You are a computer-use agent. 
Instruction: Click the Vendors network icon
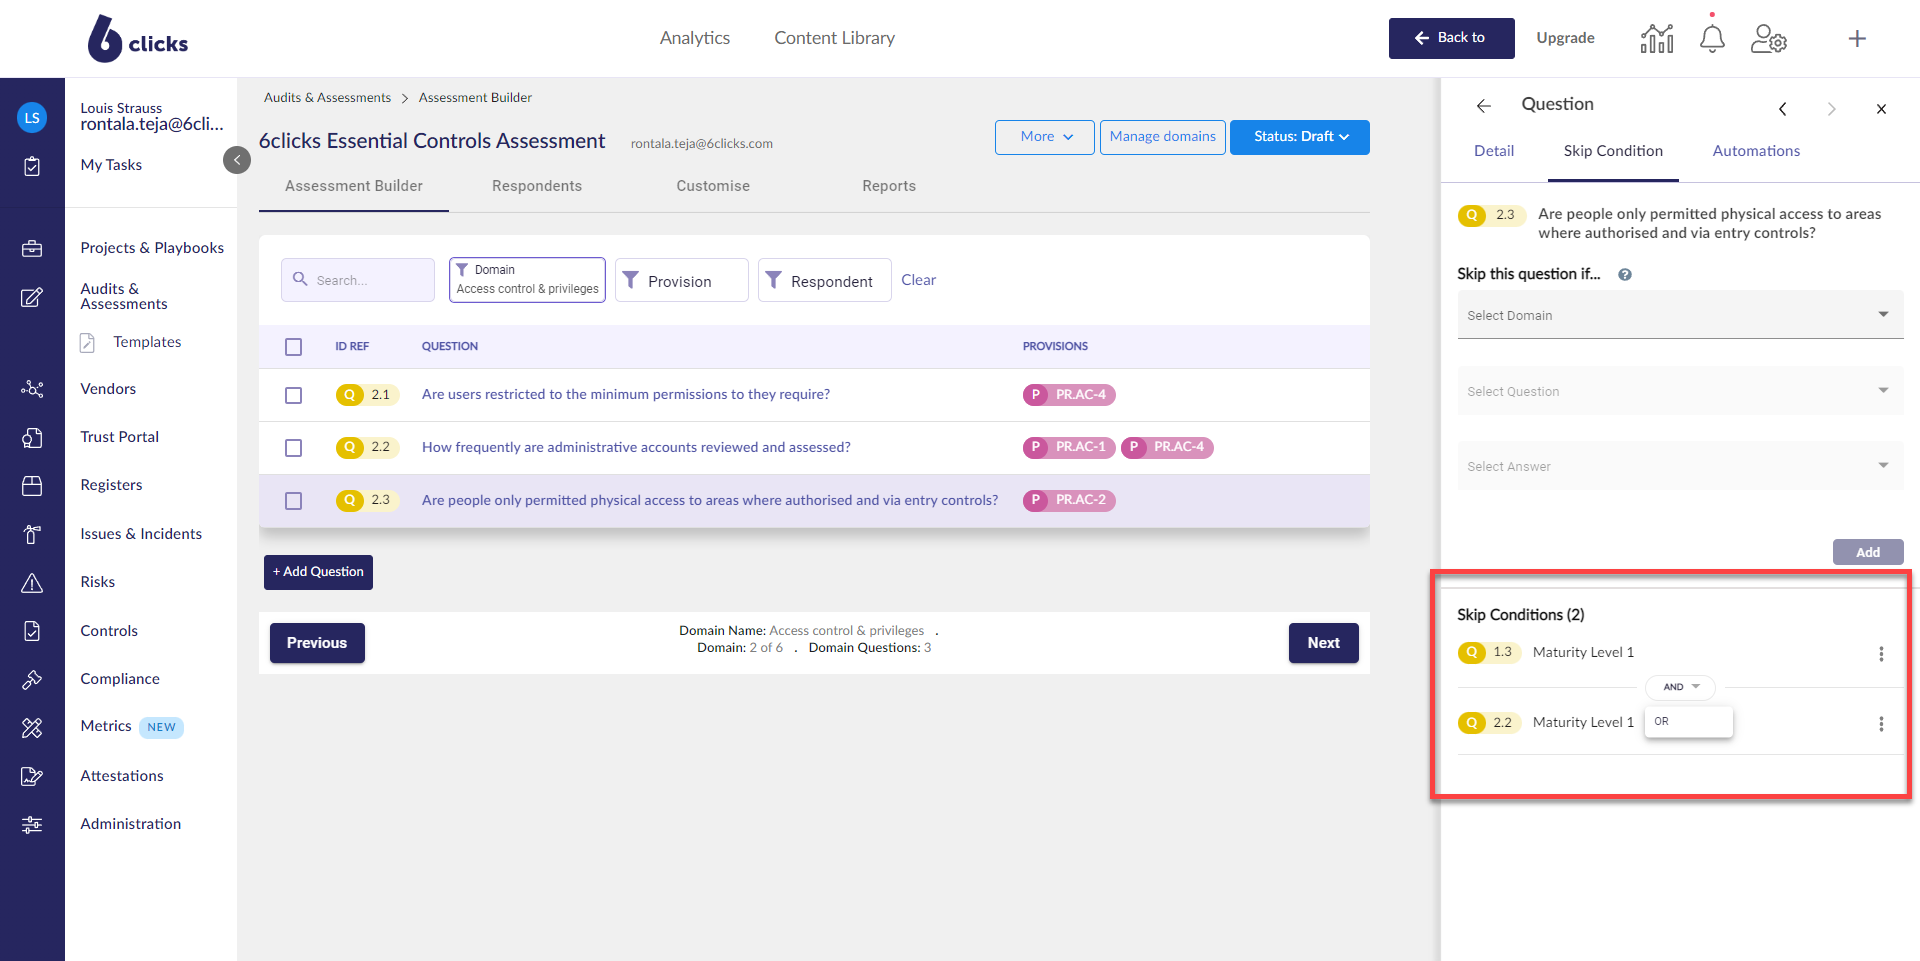click(x=32, y=389)
